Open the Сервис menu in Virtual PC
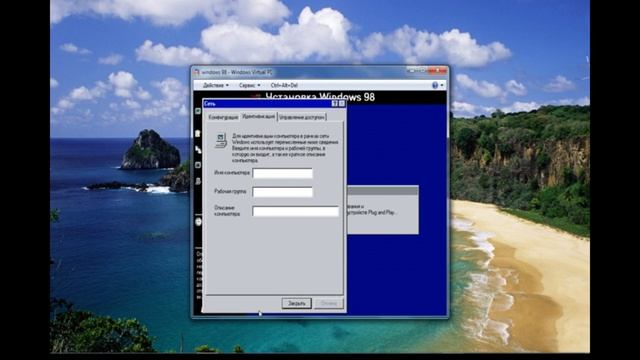Image resolution: width=640 pixels, height=360 pixels. [x=249, y=85]
